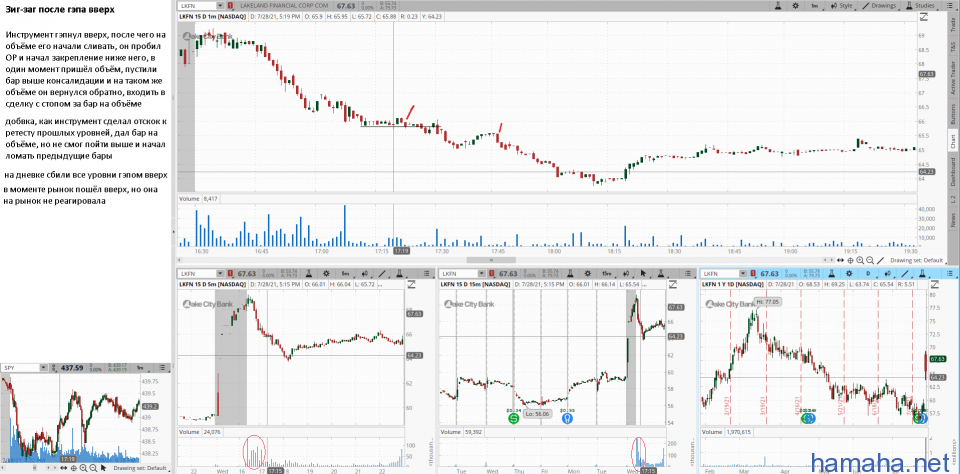Image resolution: width=960 pixels, height=474 pixels.
Task: Zoom in magnifier under SPY chart
Action: 83,468
